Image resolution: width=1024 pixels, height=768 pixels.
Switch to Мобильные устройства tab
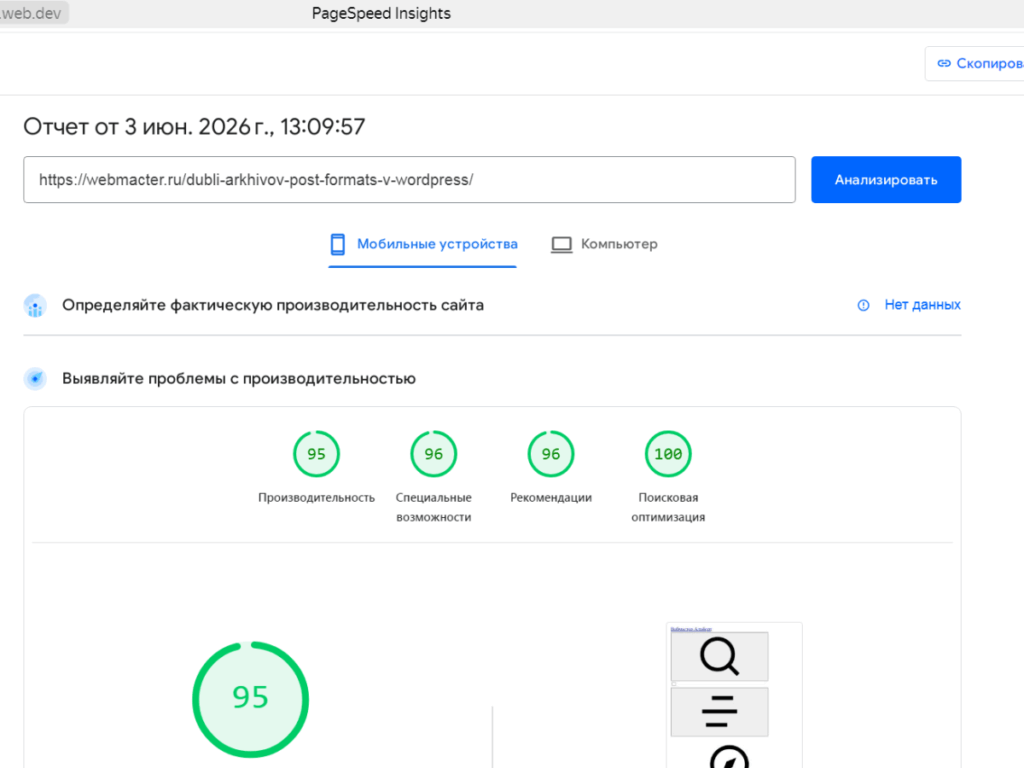click(x=423, y=244)
